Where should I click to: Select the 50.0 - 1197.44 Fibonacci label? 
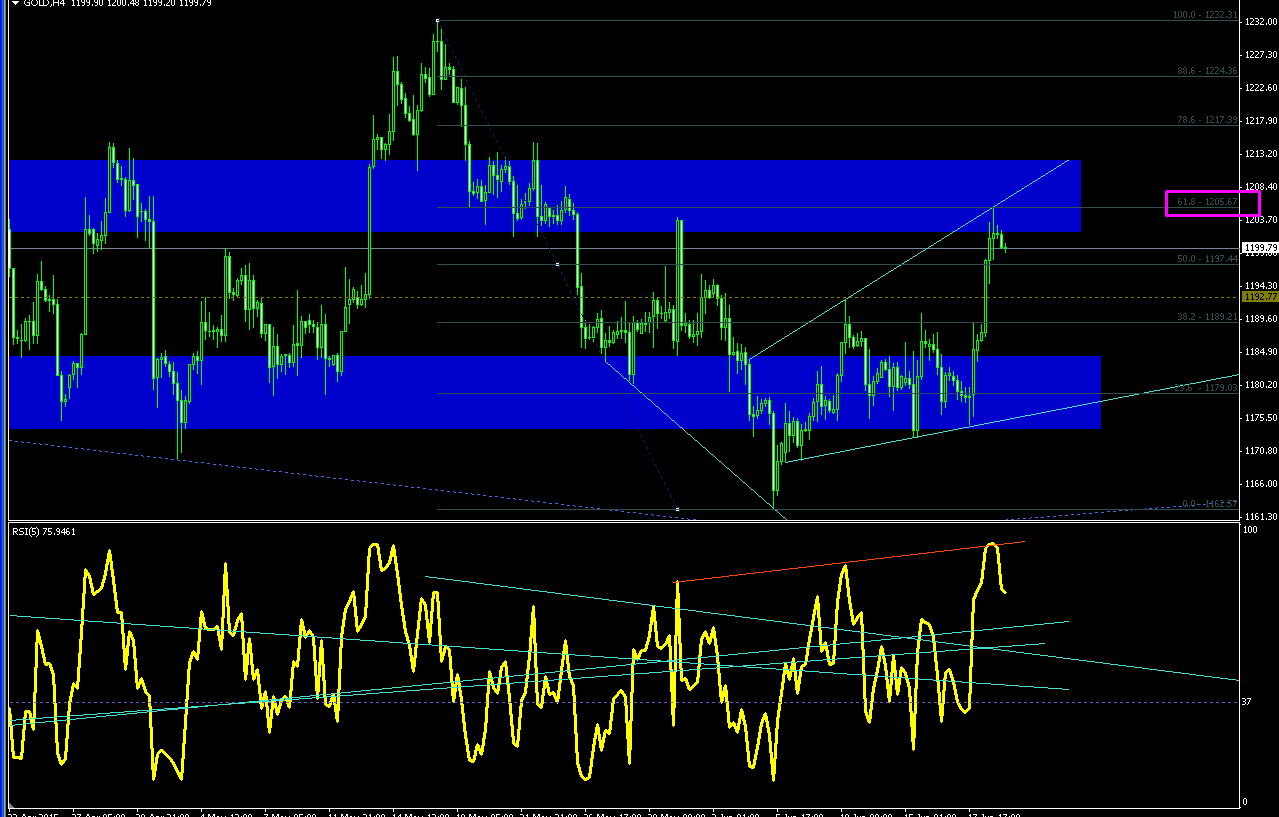[1208, 258]
